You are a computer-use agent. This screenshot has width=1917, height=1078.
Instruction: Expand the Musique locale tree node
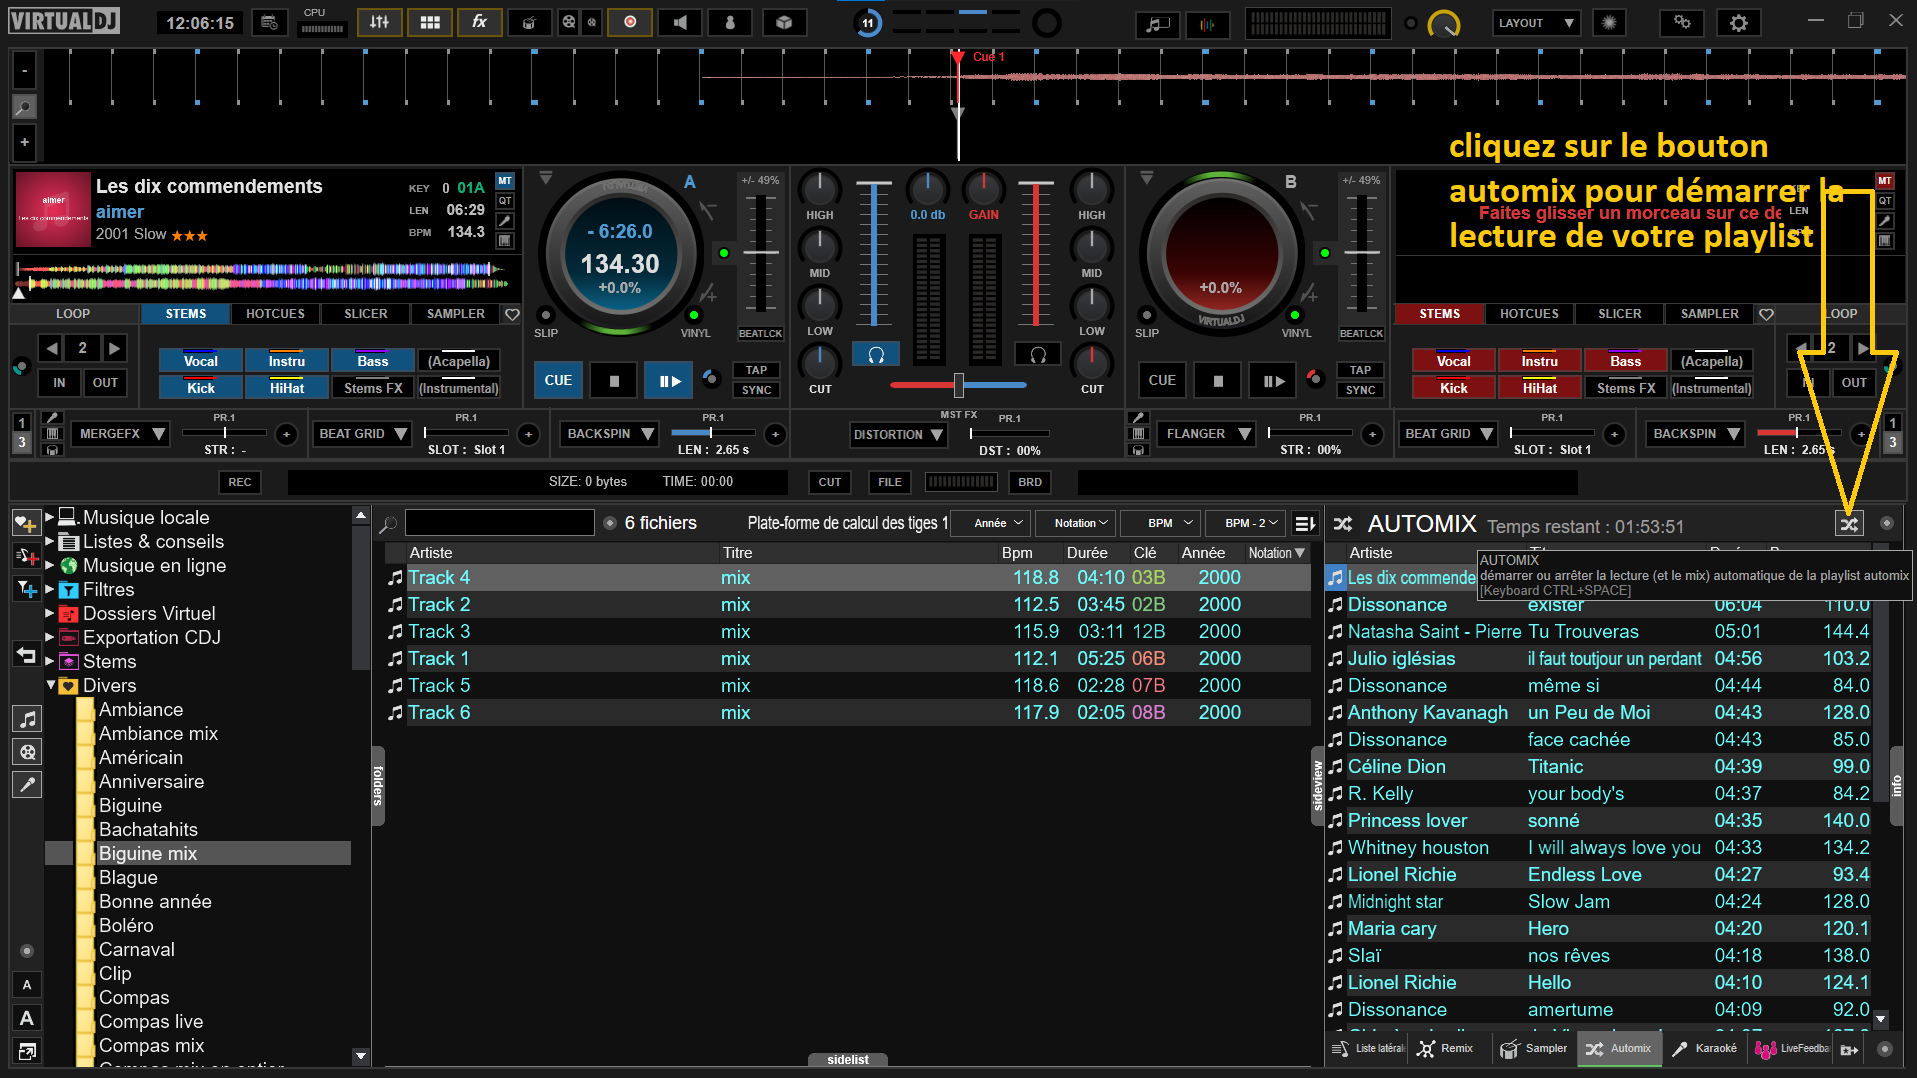click(x=49, y=517)
